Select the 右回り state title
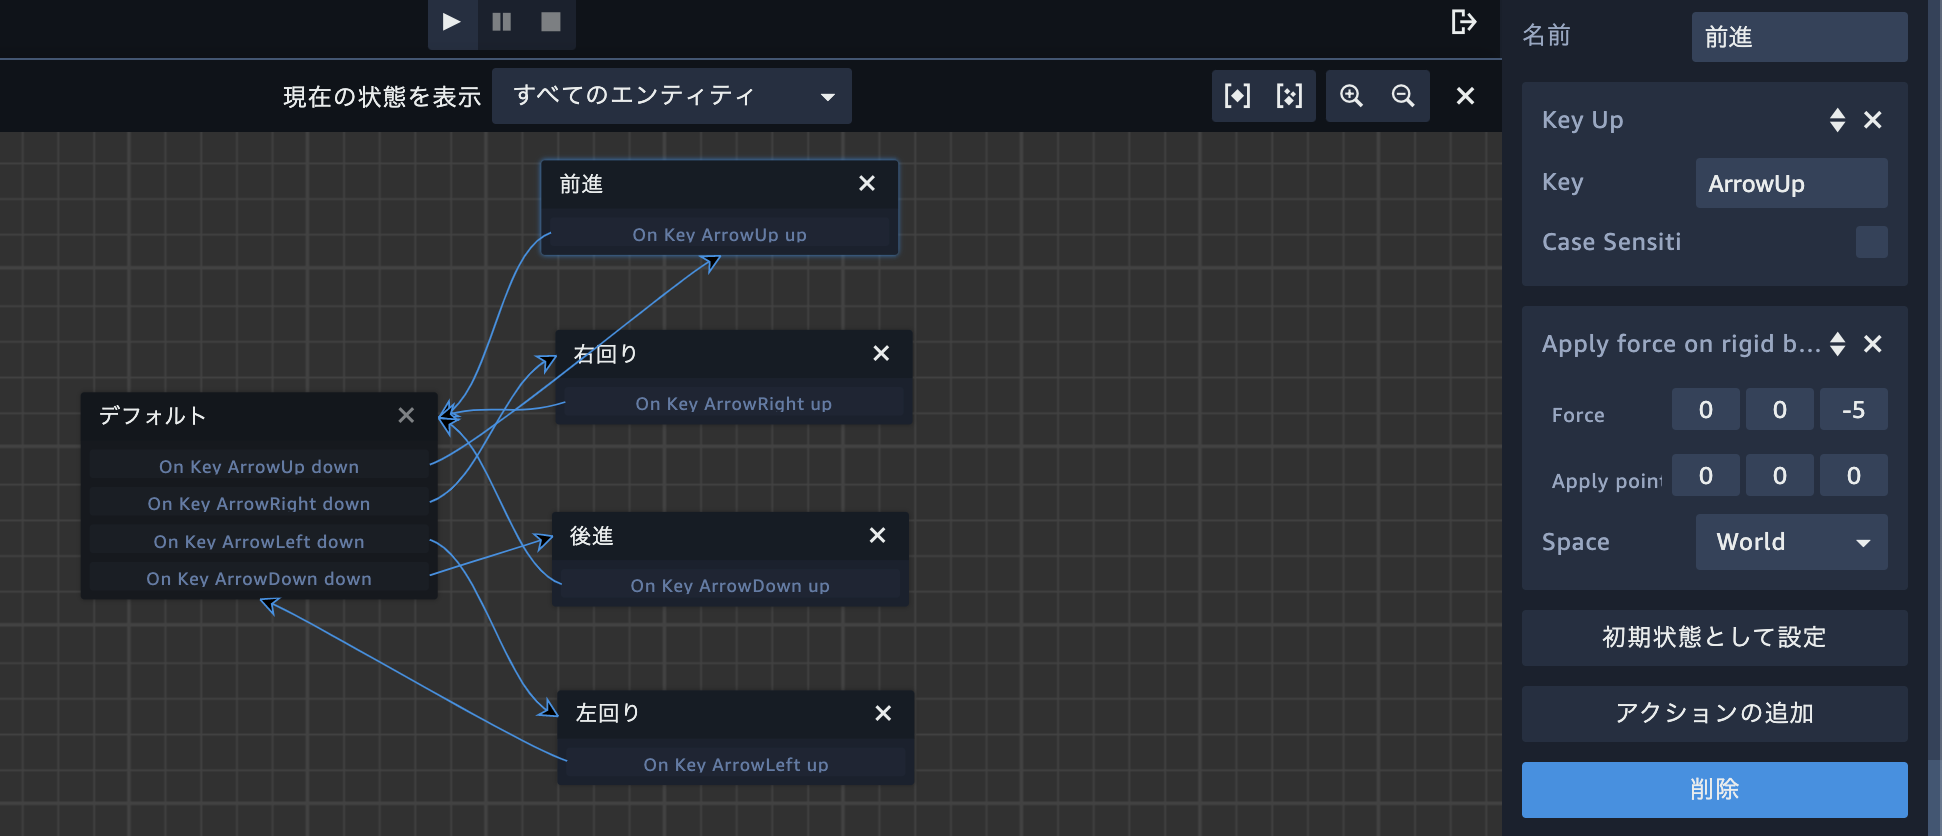The height and width of the screenshot is (836, 1942). [605, 353]
